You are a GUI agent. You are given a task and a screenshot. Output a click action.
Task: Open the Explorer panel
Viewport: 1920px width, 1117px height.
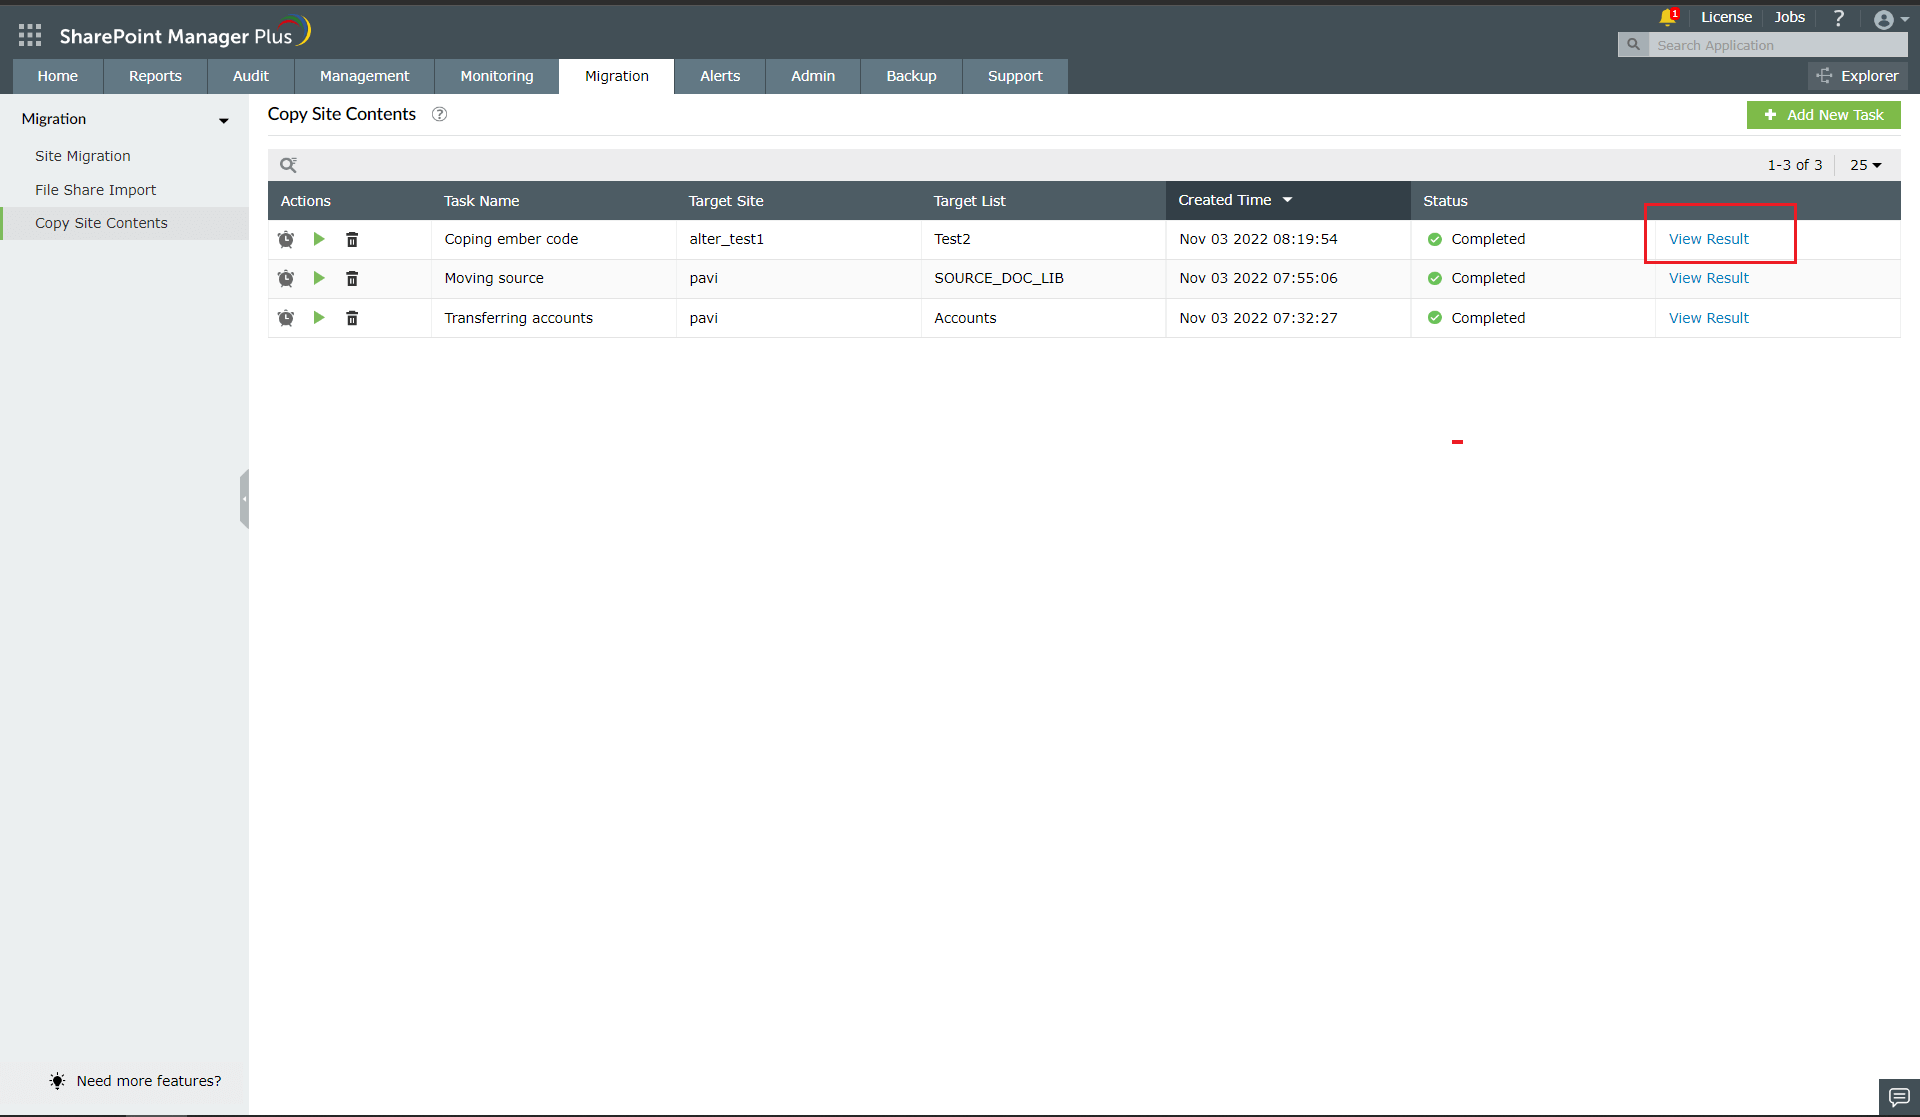click(1859, 75)
